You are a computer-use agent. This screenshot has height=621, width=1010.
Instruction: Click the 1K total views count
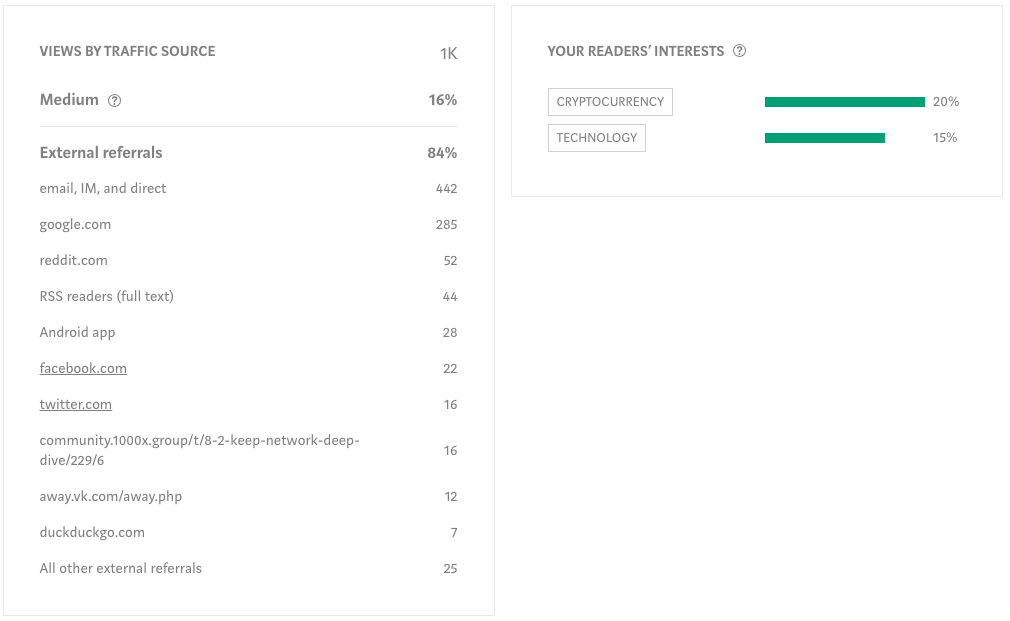click(x=448, y=53)
